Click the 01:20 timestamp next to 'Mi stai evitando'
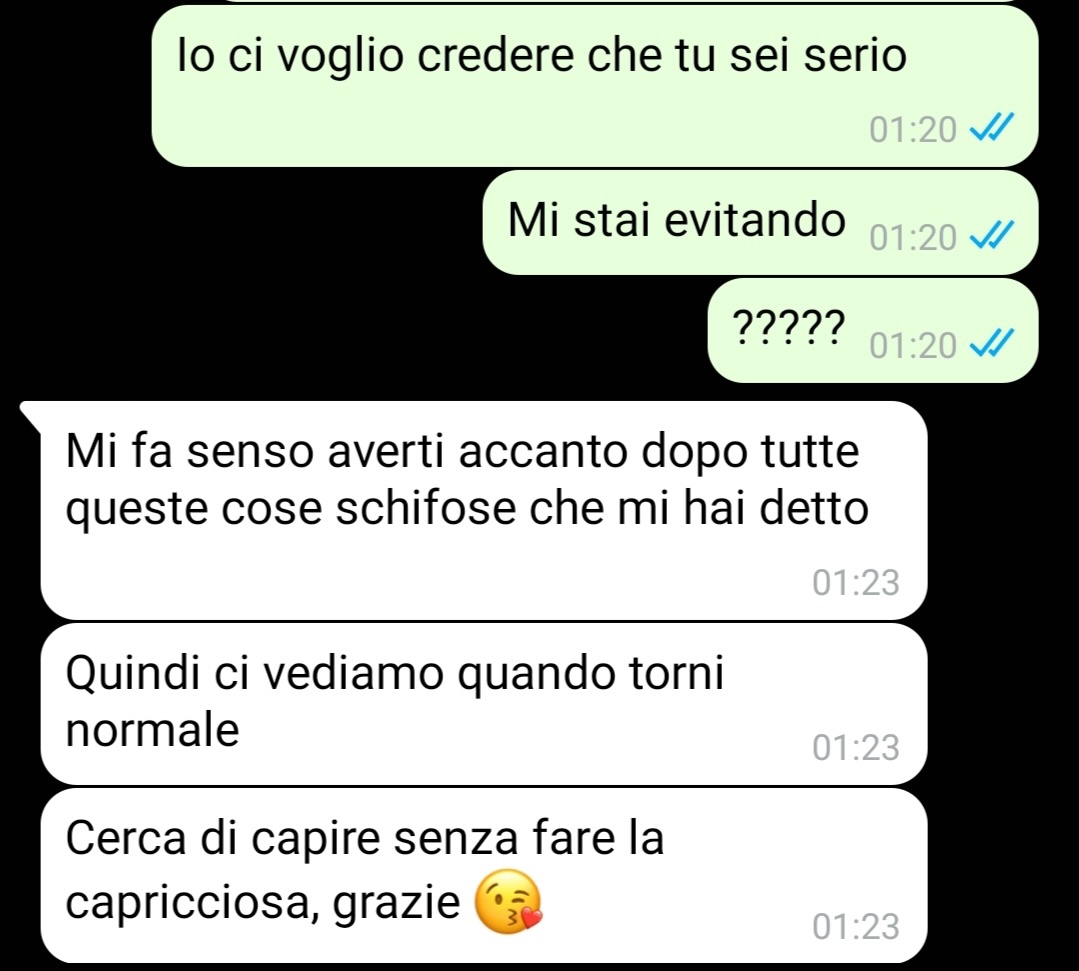Image resolution: width=1079 pixels, height=971 pixels. click(x=912, y=237)
